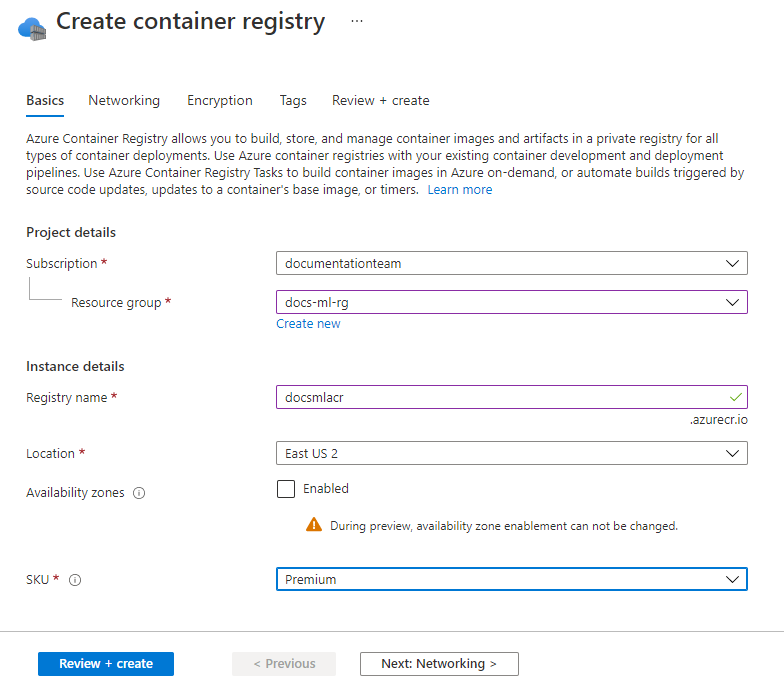Switch to the Networking tab
This screenshot has width=784, height=698.
click(x=124, y=101)
